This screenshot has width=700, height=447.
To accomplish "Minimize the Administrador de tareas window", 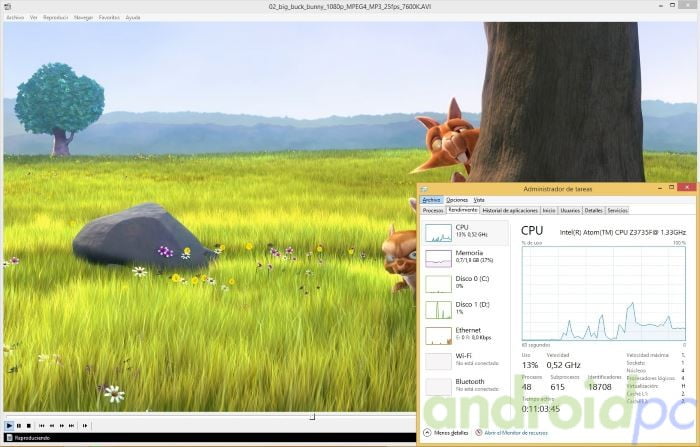I will pyautogui.click(x=660, y=188).
